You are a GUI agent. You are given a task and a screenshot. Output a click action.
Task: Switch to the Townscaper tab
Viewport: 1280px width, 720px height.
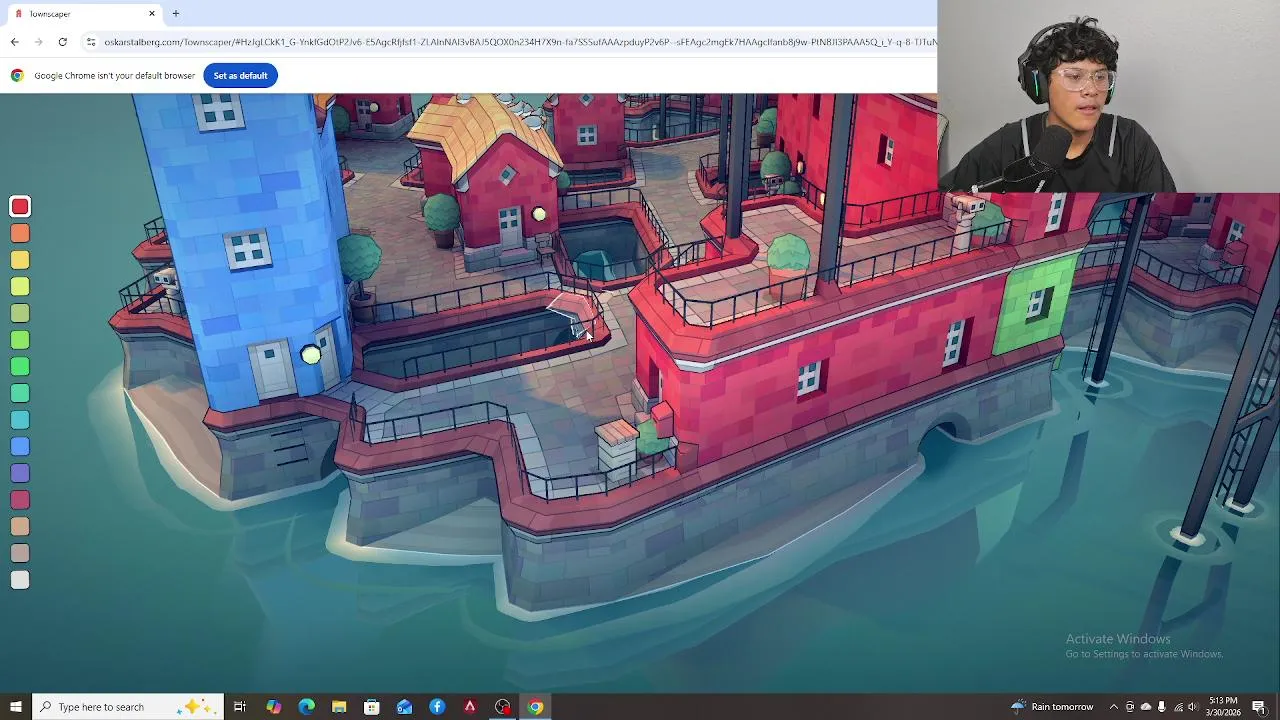[80, 14]
